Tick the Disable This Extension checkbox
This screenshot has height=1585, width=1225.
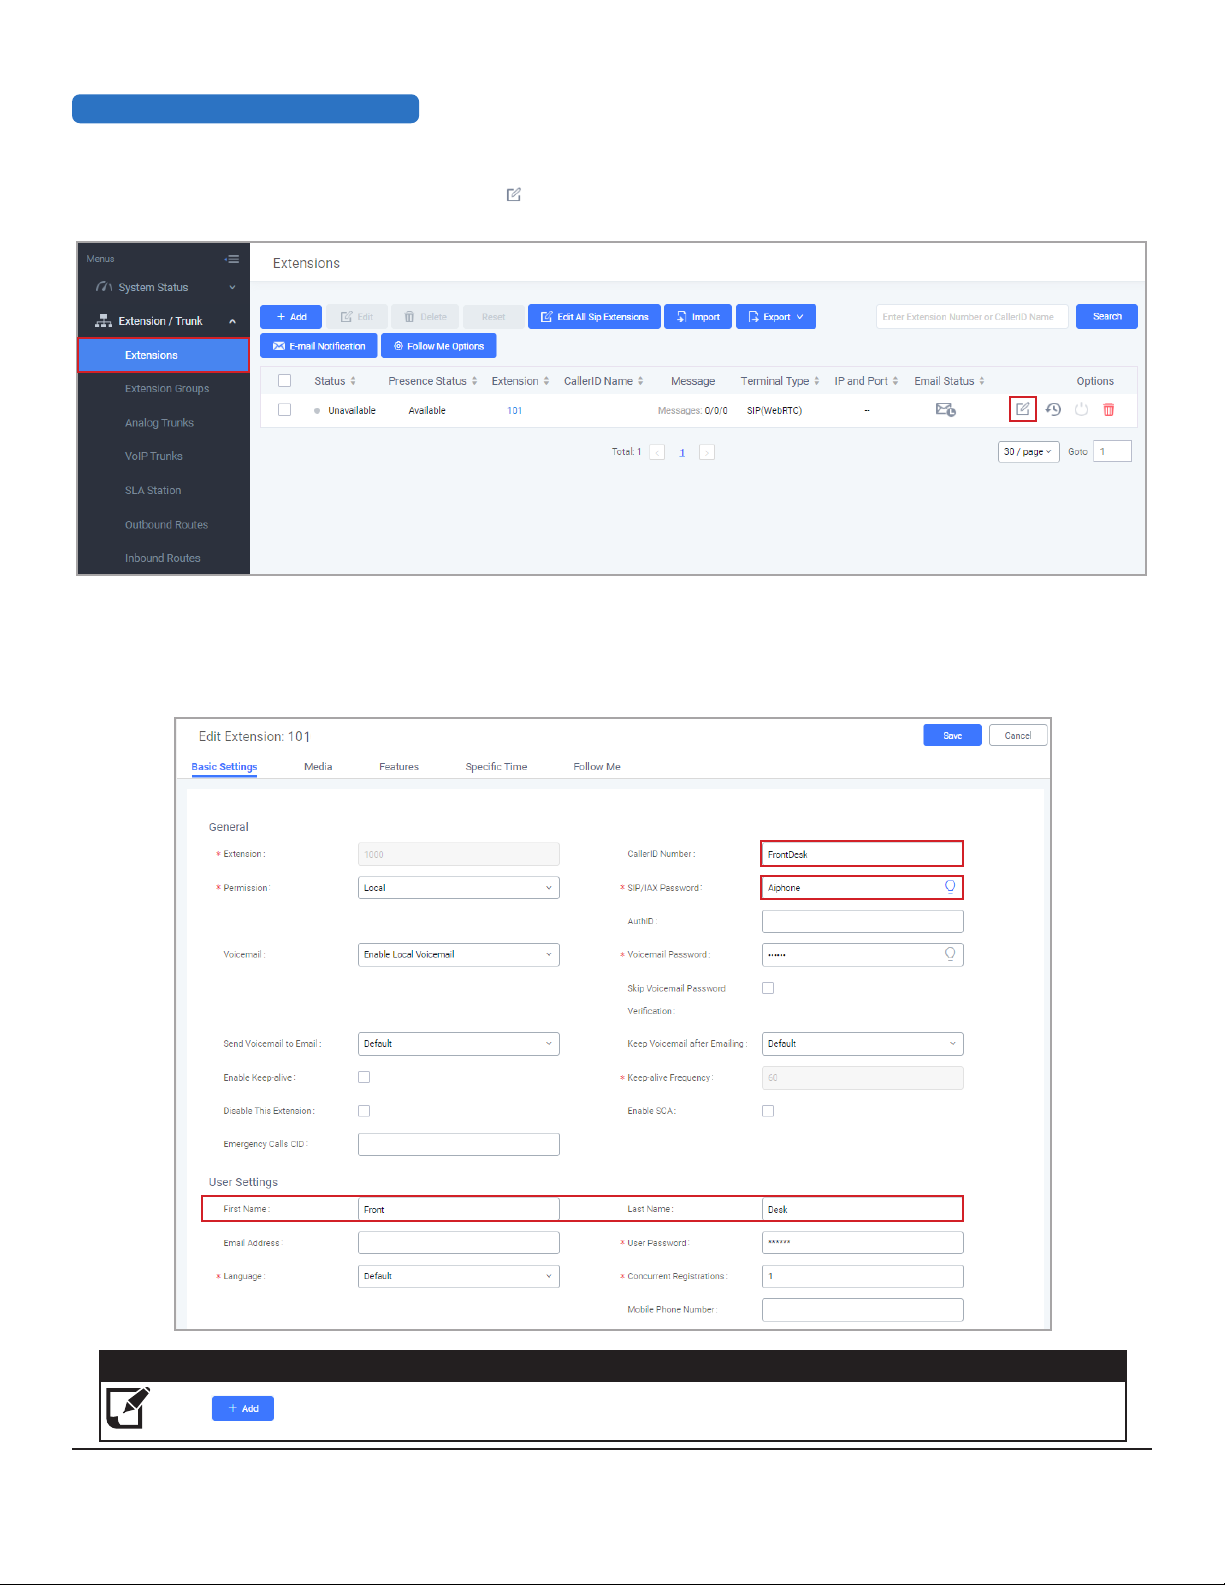(364, 1111)
